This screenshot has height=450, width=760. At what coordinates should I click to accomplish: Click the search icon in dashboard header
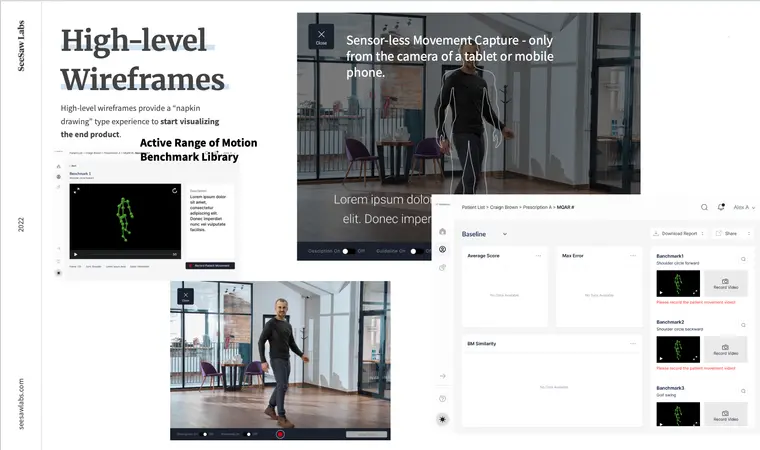point(704,207)
